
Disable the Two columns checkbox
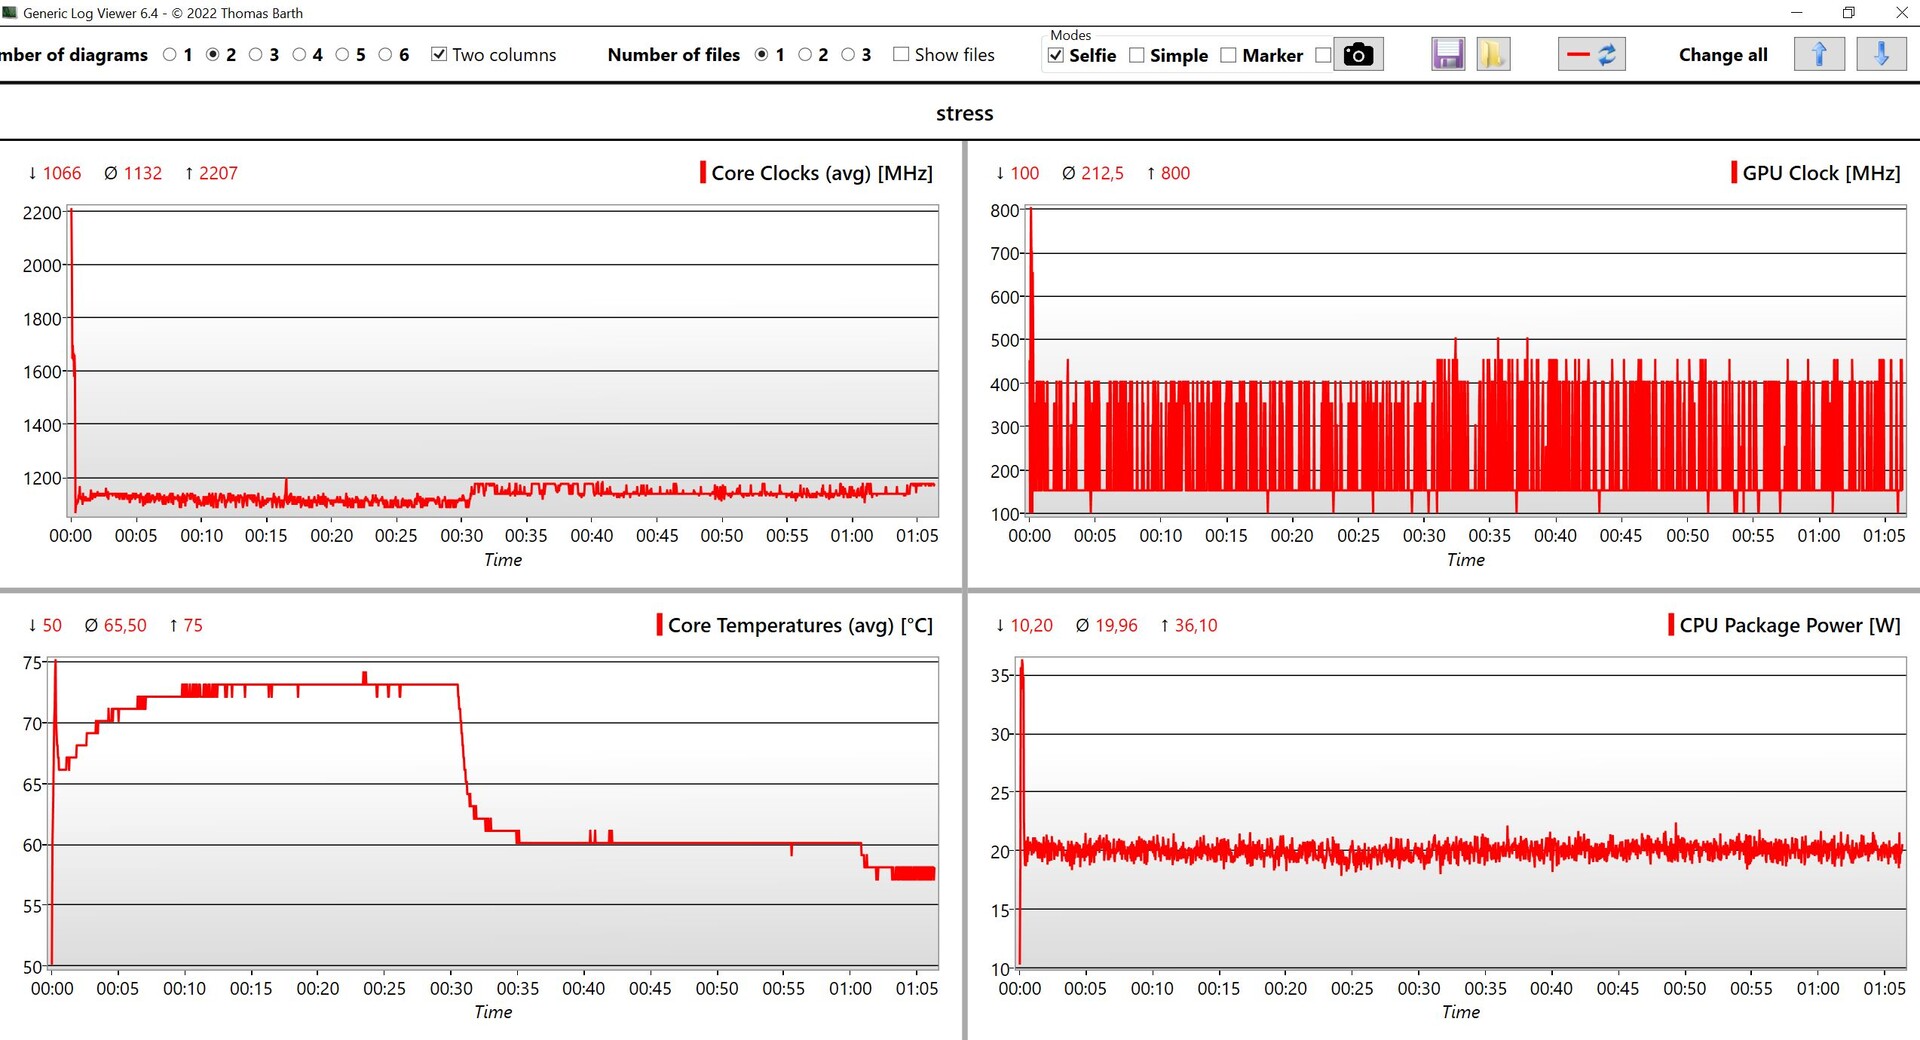(439, 55)
